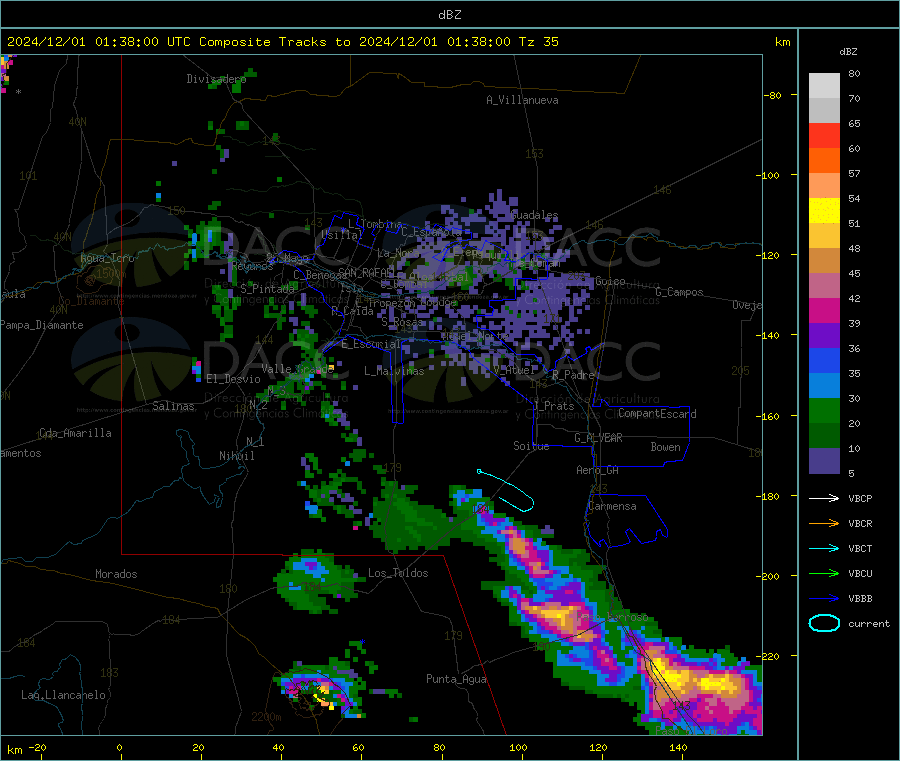Click the Guadales map label

[x=534, y=215]
